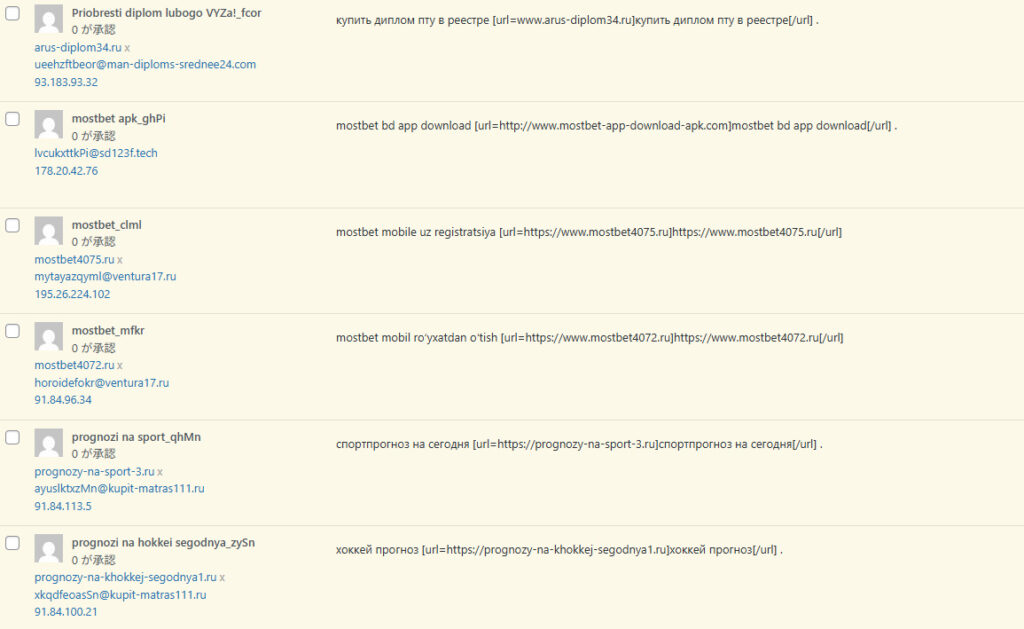
Task: Click avatar icon beside mostbet_clml
Action: tap(49, 231)
